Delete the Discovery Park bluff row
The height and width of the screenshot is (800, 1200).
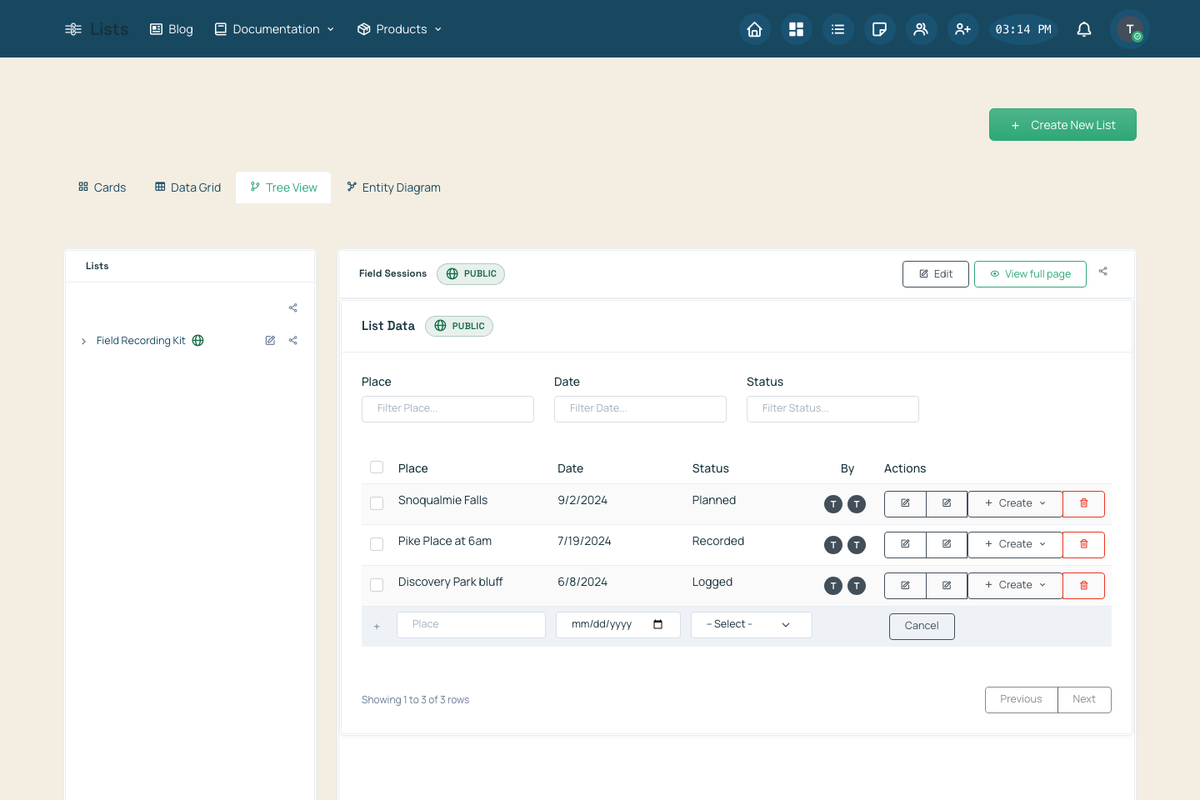1084,586
